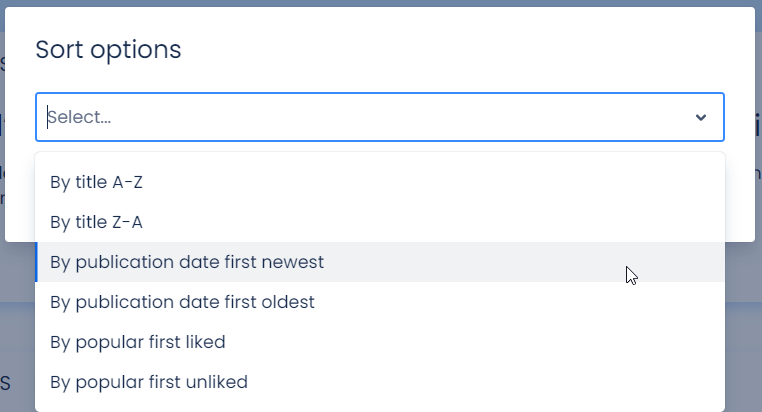The width and height of the screenshot is (762, 412).
Task: Sort alphabetically ascending by title
Action: click(104, 182)
